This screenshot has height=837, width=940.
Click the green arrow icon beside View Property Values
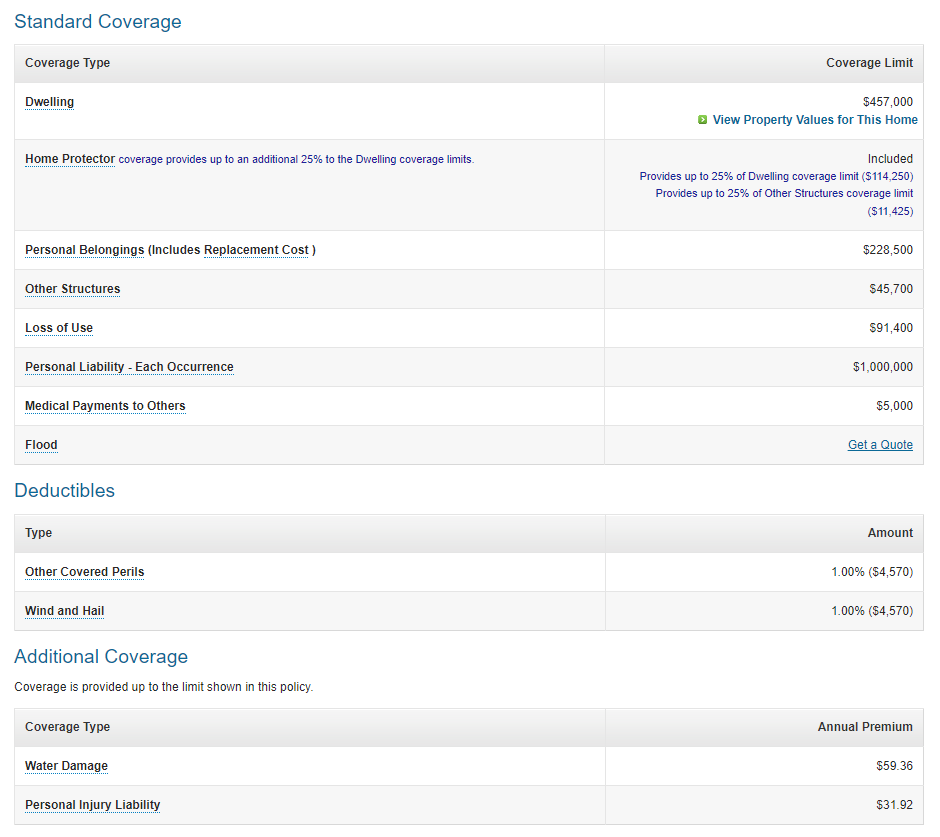pos(703,120)
